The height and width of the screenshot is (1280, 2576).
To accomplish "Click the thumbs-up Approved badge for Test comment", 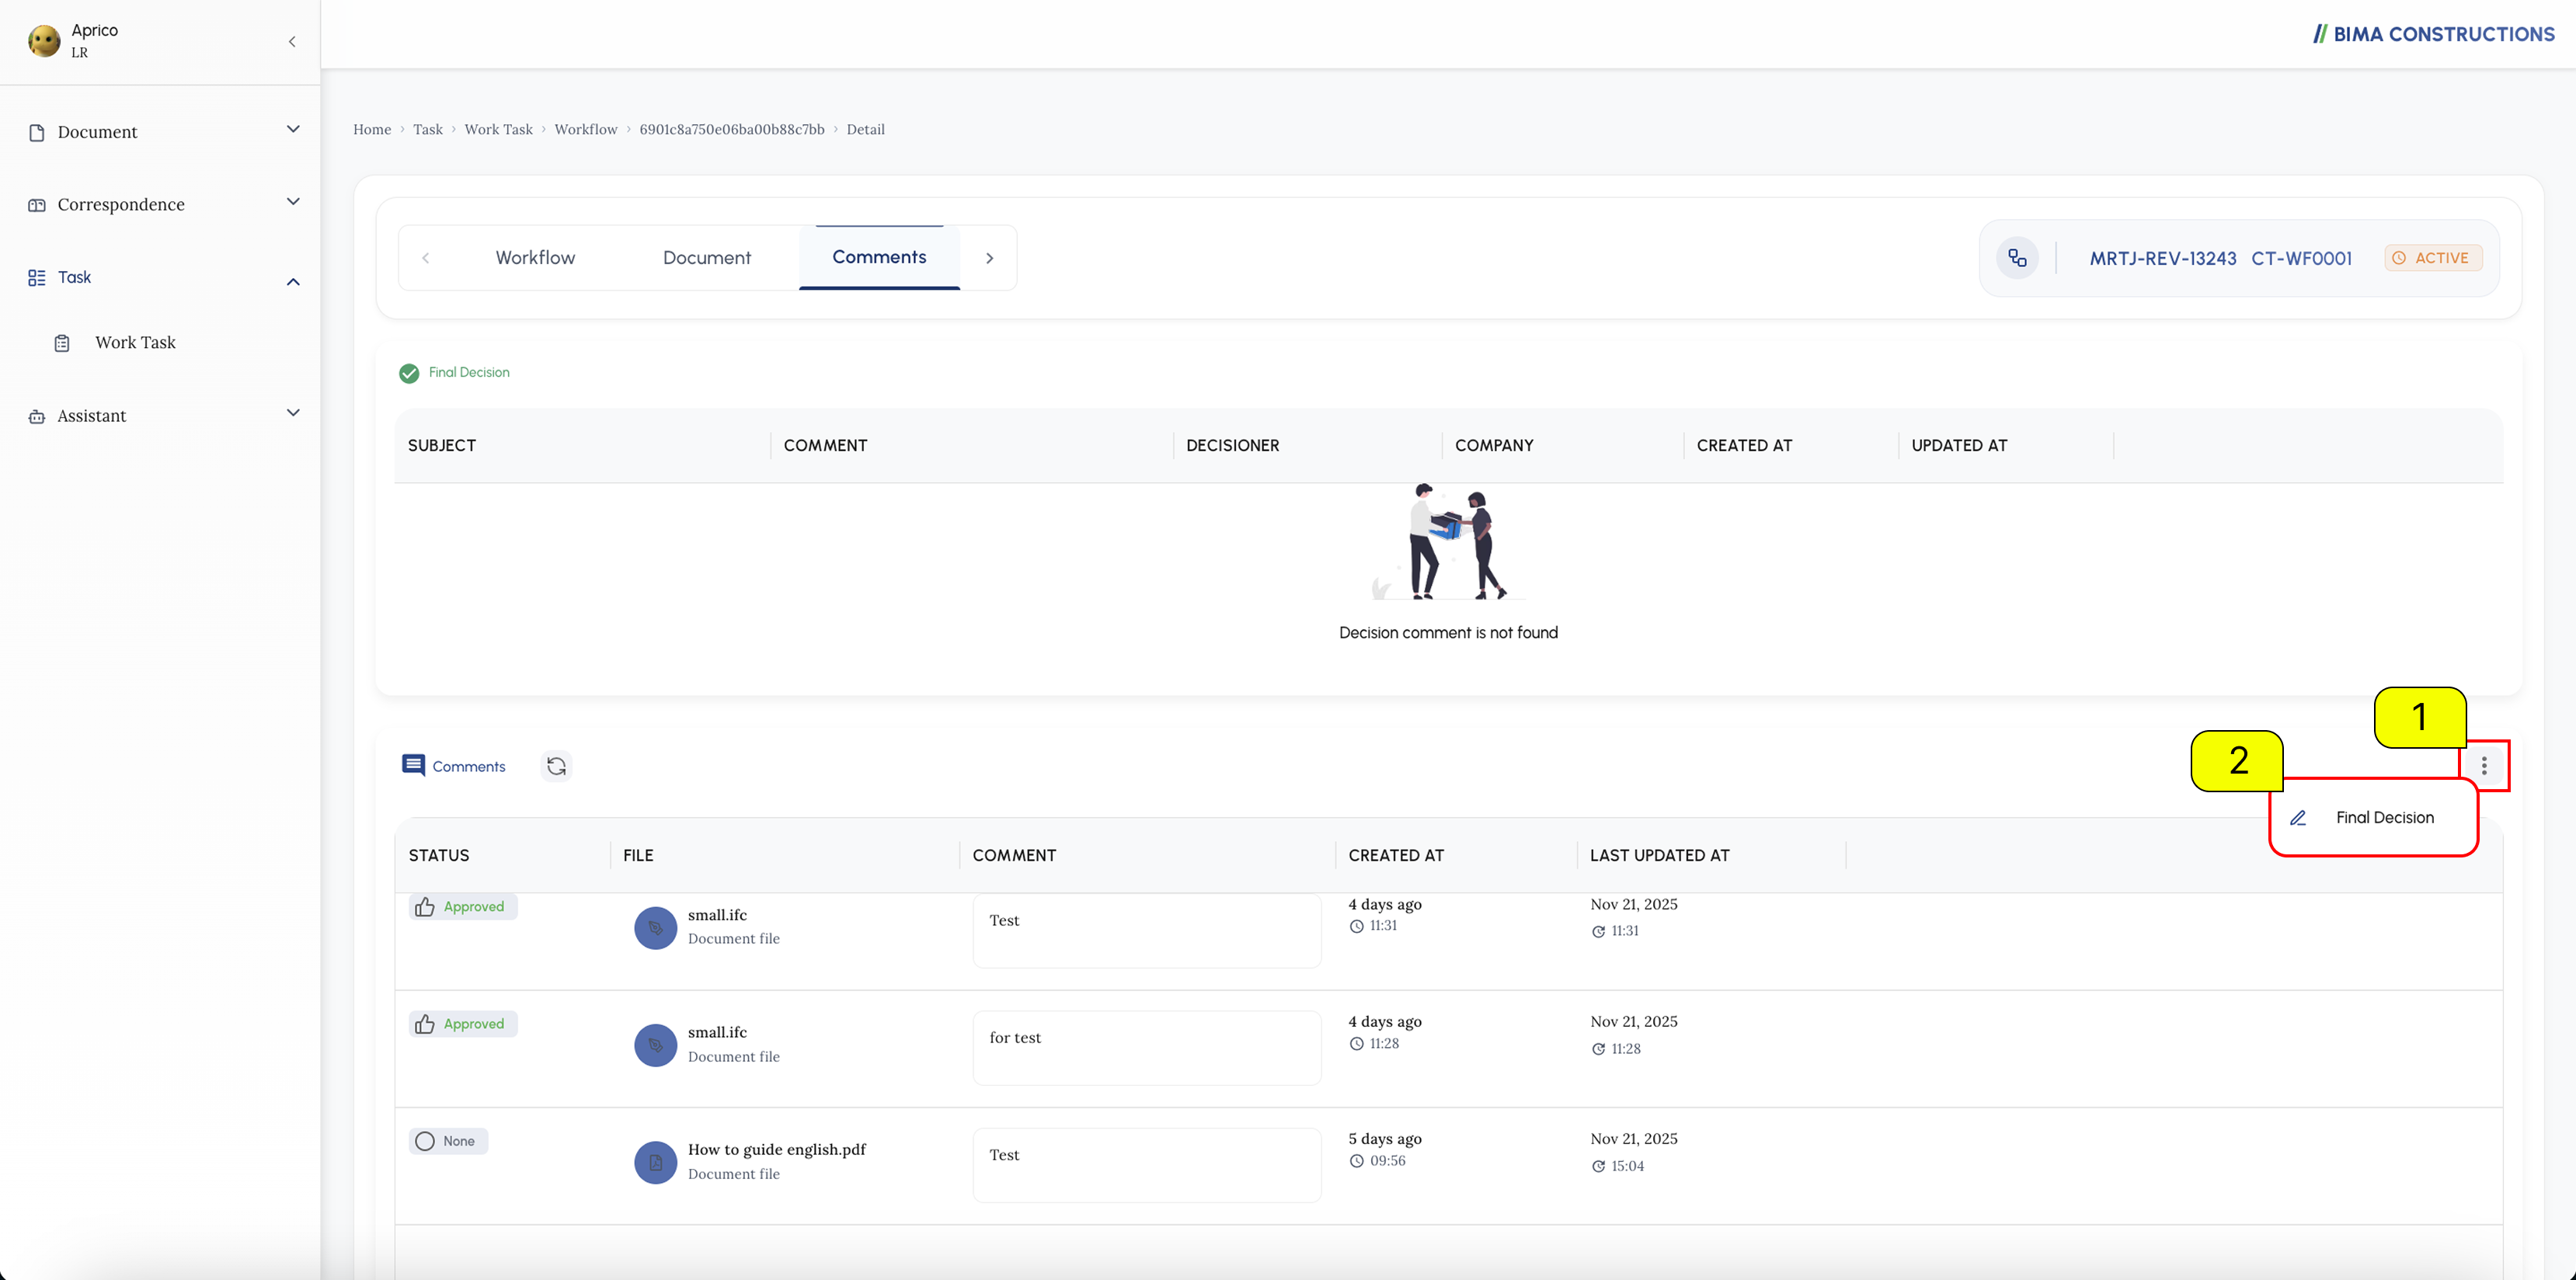I will point(463,907).
